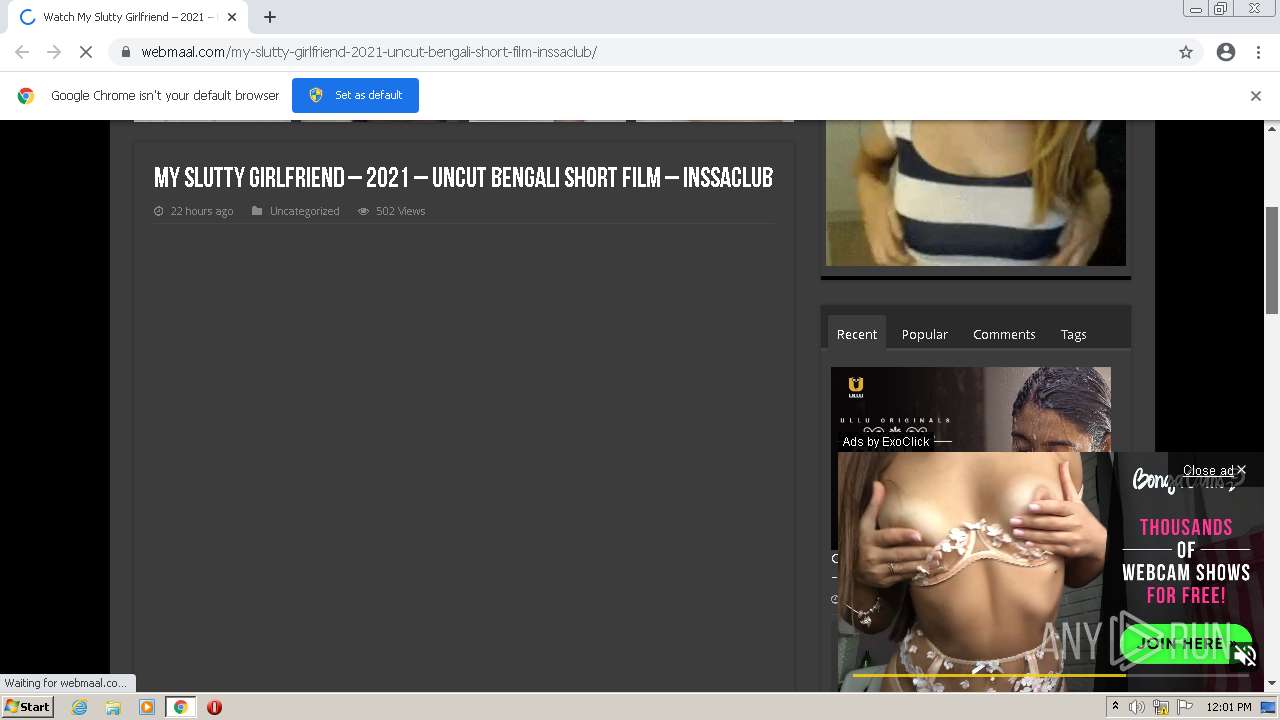Click the post title heading
The height and width of the screenshot is (720, 1280).
pos(463,178)
